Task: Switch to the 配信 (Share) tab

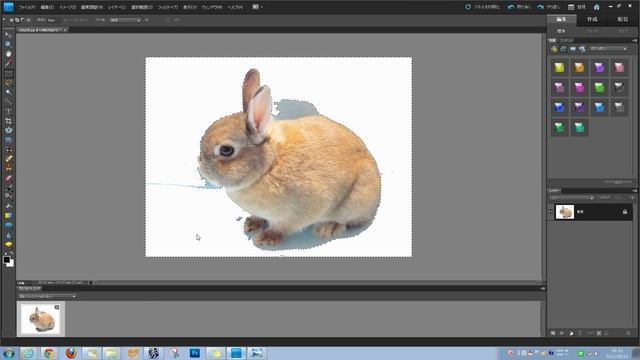Action: pos(622,20)
